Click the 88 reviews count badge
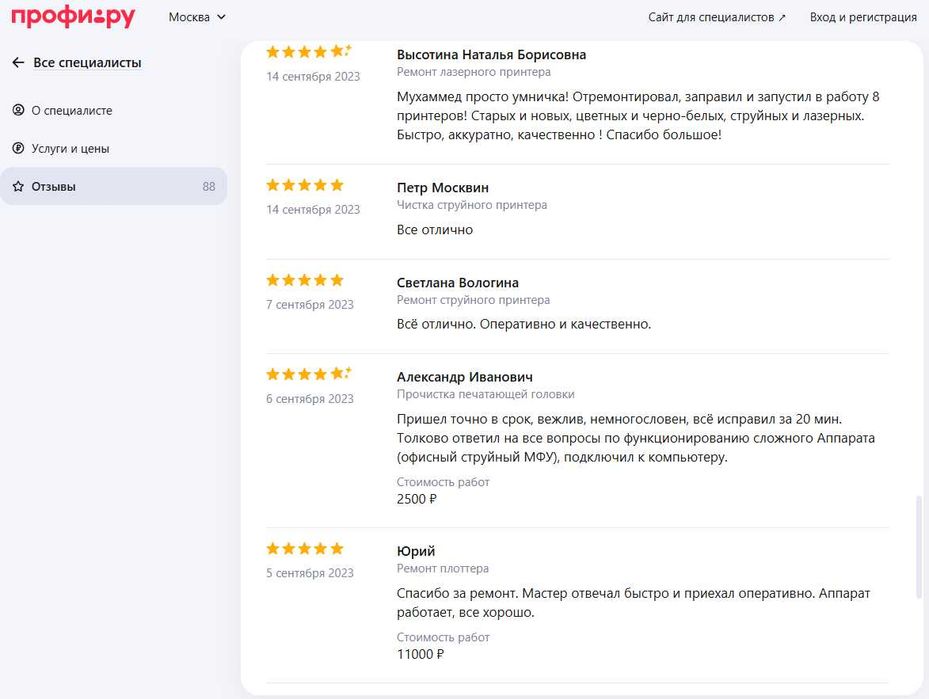The image size is (929, 699). click(209, 186)
